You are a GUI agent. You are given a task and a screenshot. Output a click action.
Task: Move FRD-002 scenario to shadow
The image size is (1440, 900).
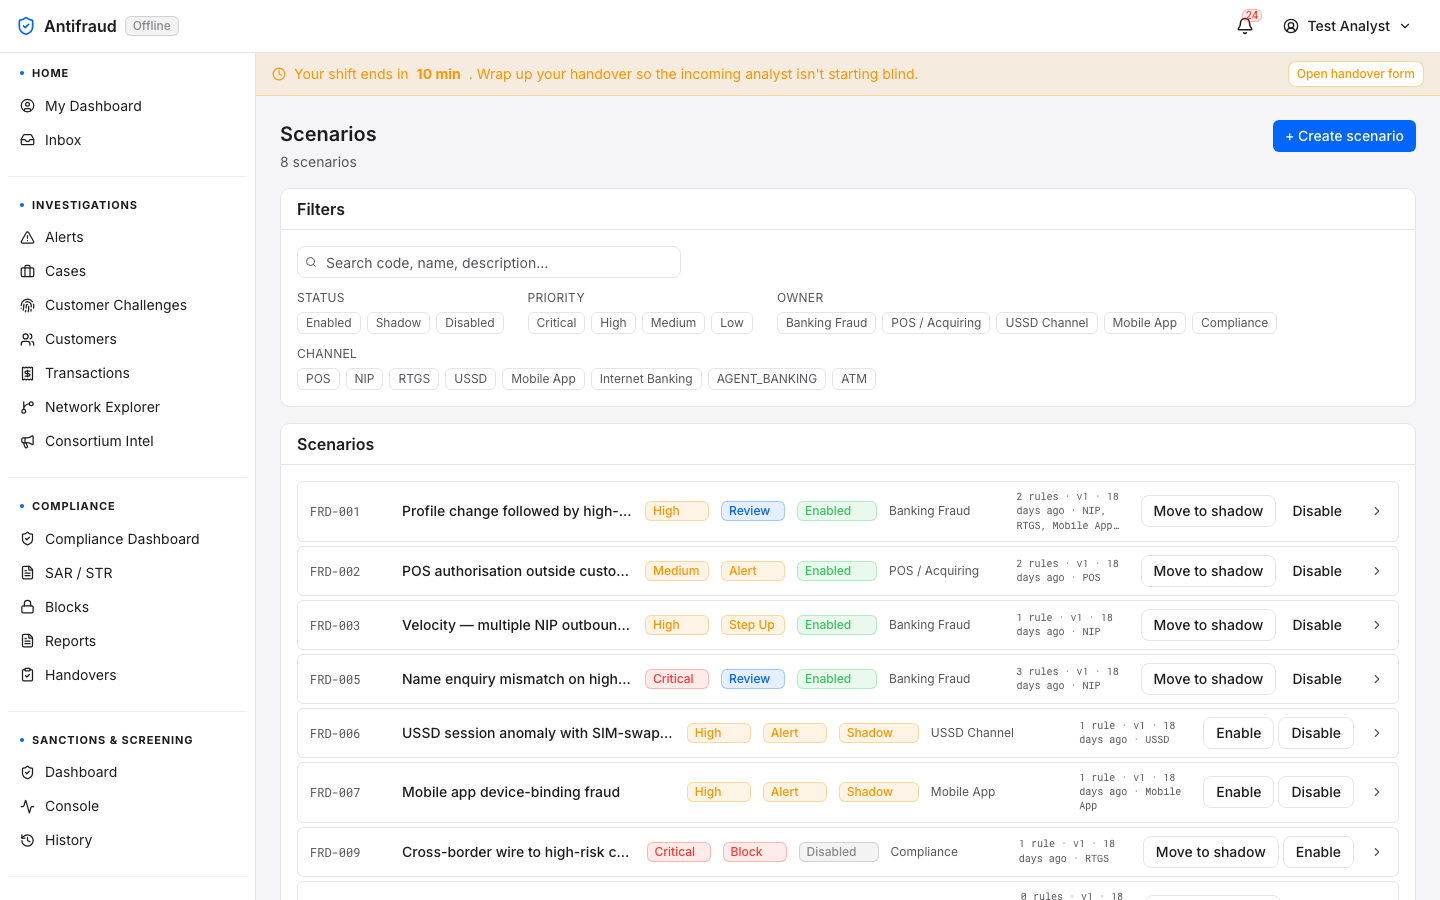point(1208,571)
